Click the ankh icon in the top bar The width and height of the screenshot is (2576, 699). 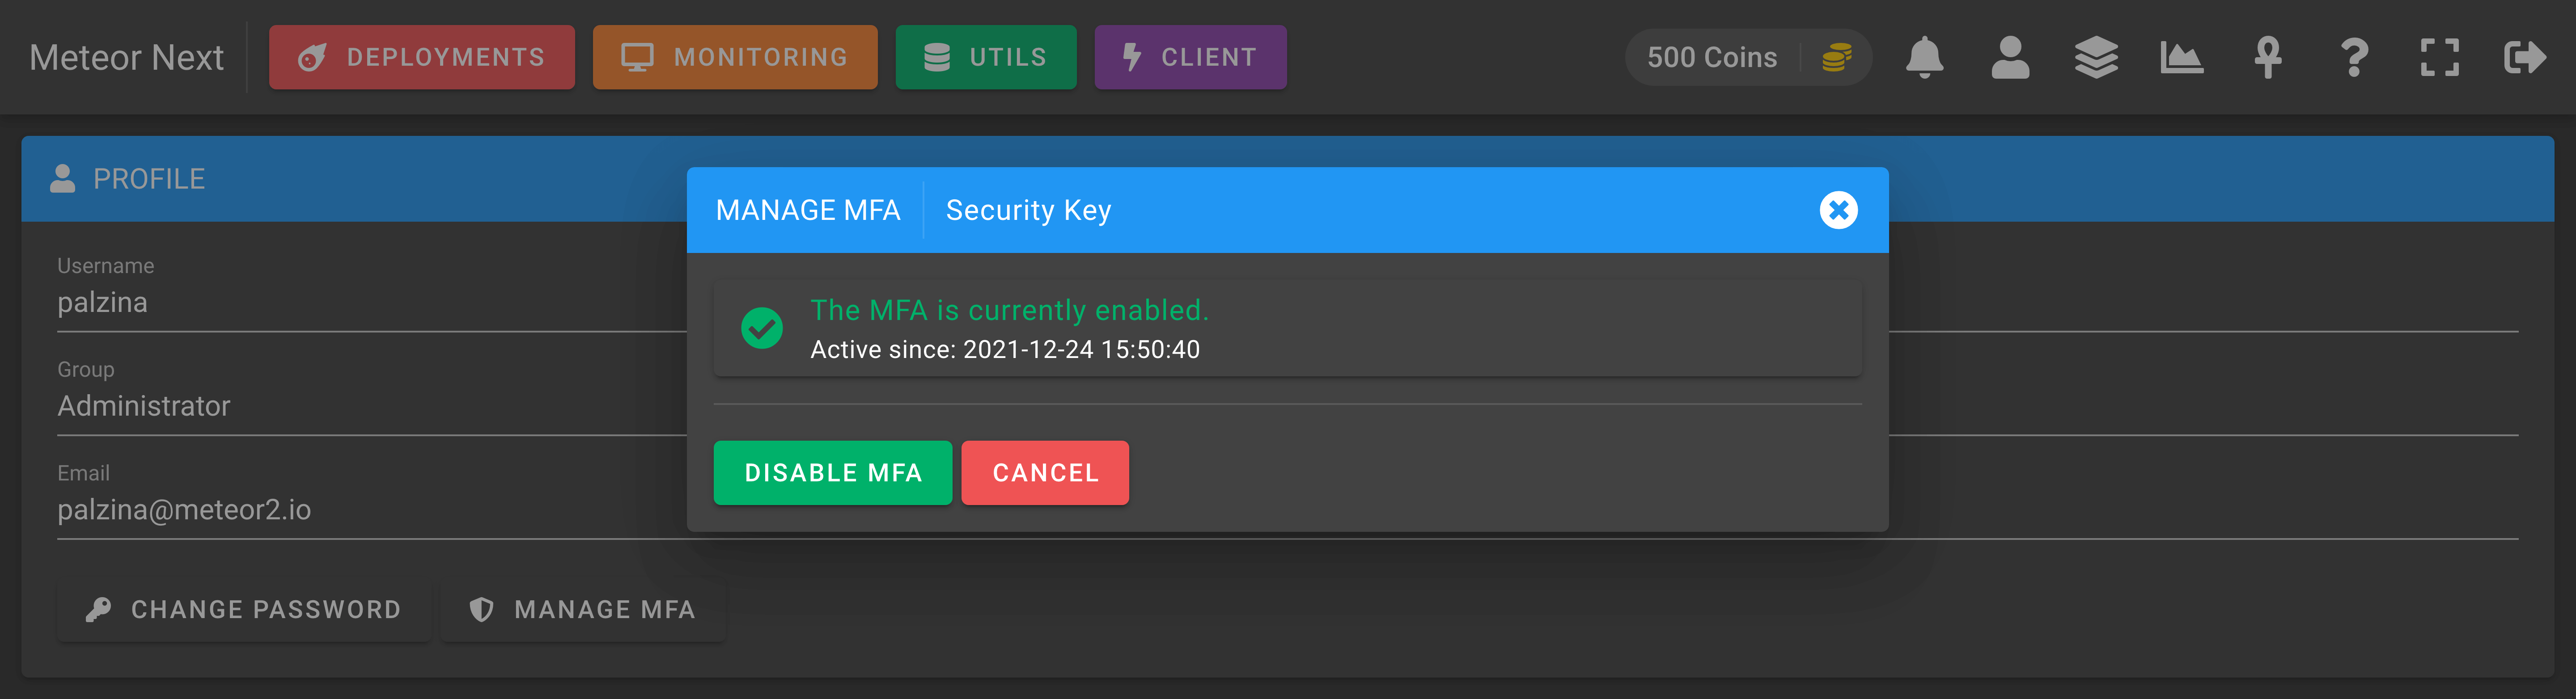pyautogui.click(x=2268, y=57)
